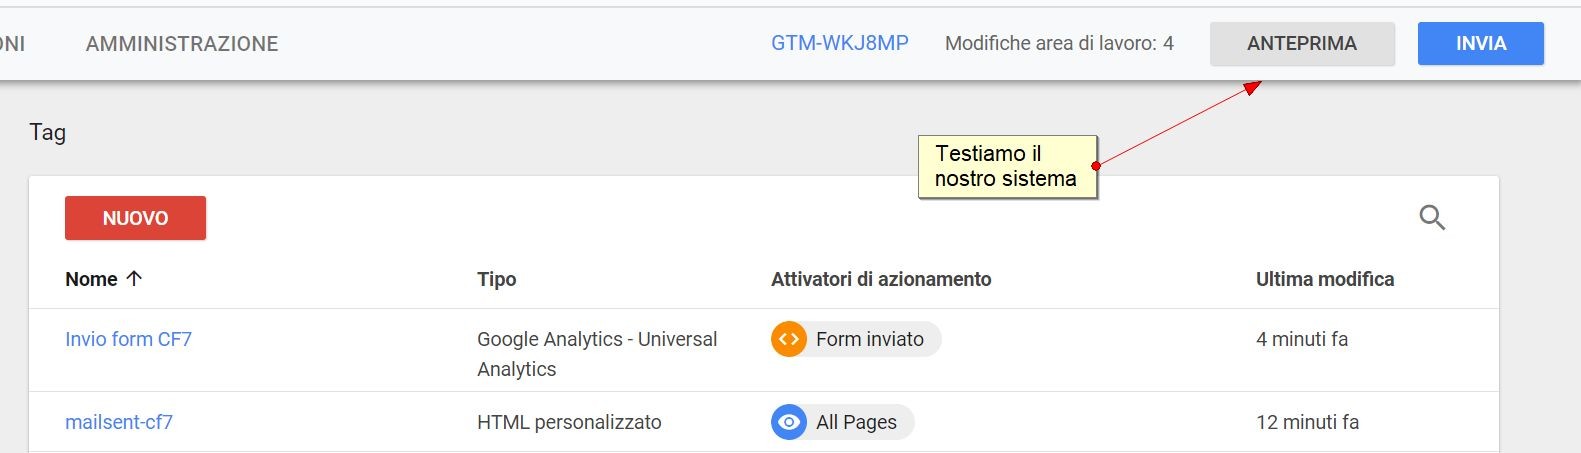Click the orange Form inviato trigger icon
The image size is (1581, 453).
tap(789, 339)
